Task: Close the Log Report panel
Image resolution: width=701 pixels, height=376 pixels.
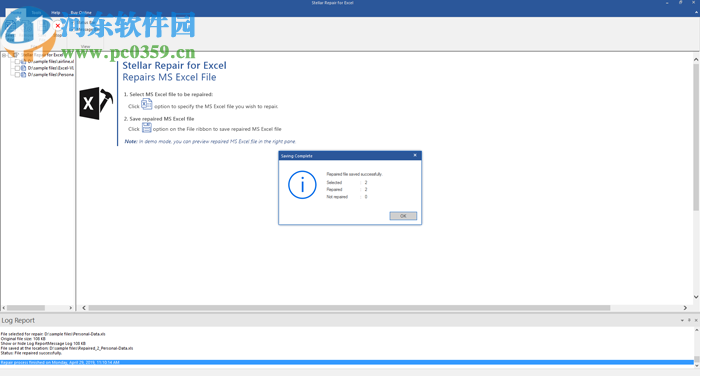Action: (696, 320)
